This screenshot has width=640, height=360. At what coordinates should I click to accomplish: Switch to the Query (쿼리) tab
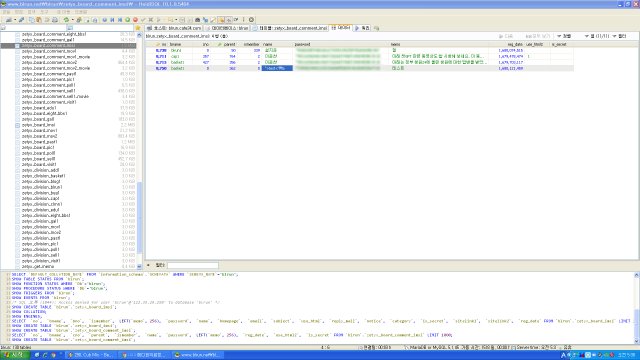point(362,28)
